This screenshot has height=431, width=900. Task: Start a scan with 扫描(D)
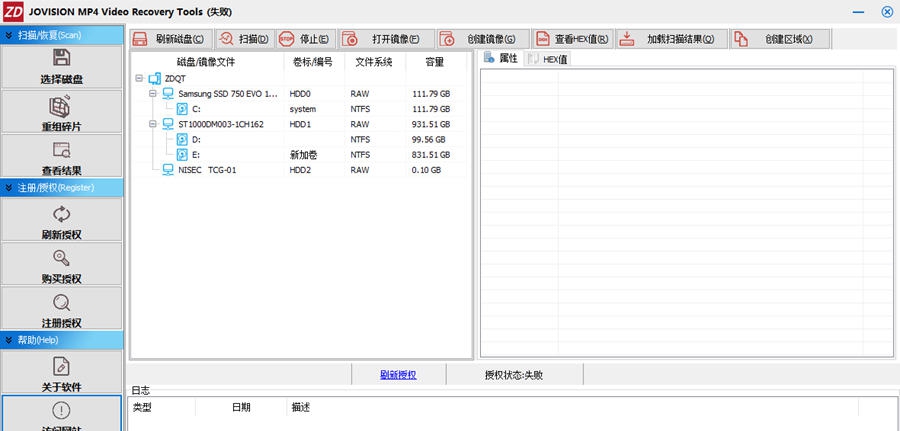click(x=245, y=39)
